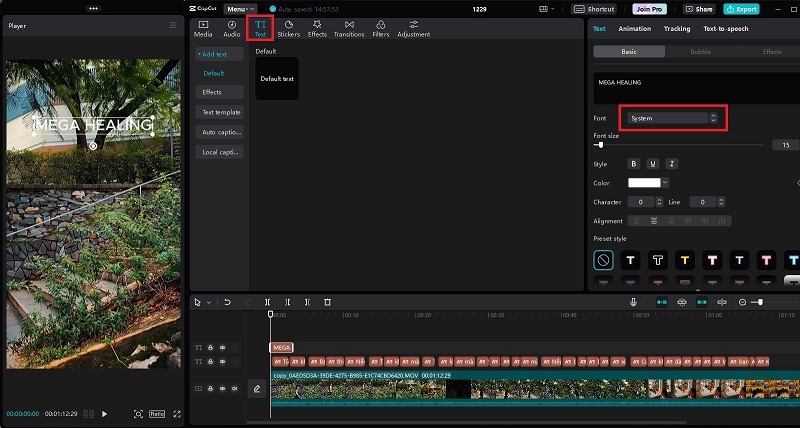The image size is (800, 428).
Task: Open the Stickers panel
Action: pyautogui.click(x=288, y=27)
